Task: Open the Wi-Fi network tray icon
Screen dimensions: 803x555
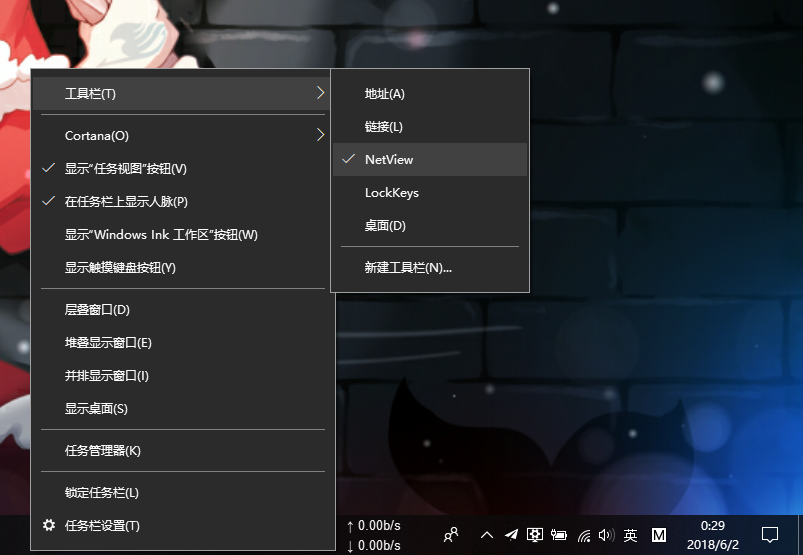Action: tap(584, 536)
